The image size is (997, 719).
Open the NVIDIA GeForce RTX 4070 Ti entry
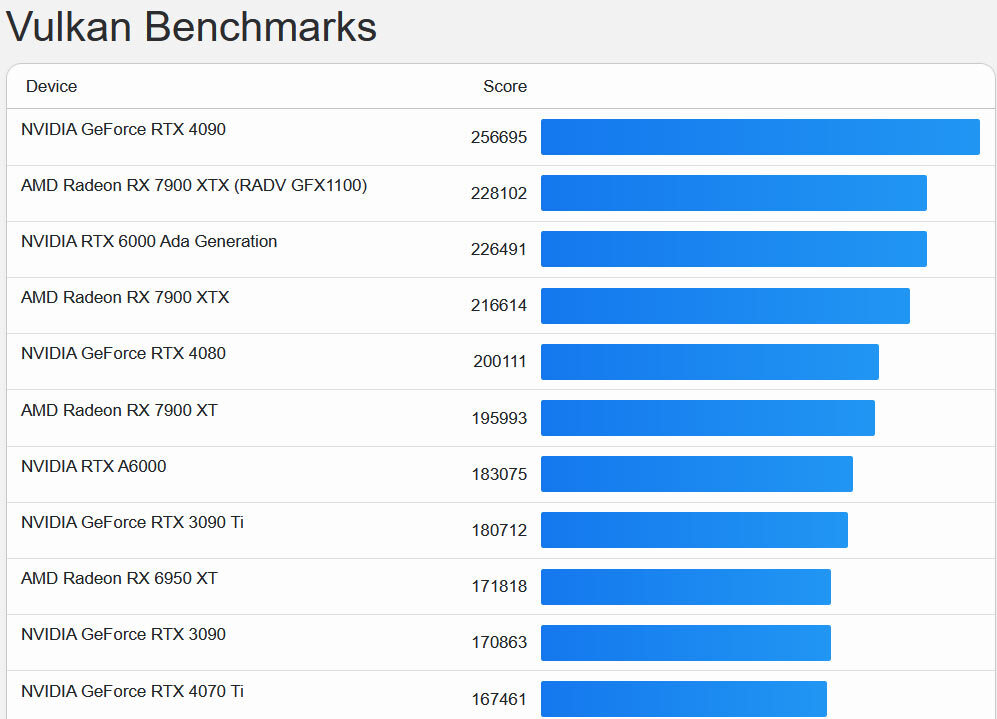point(132,691)
